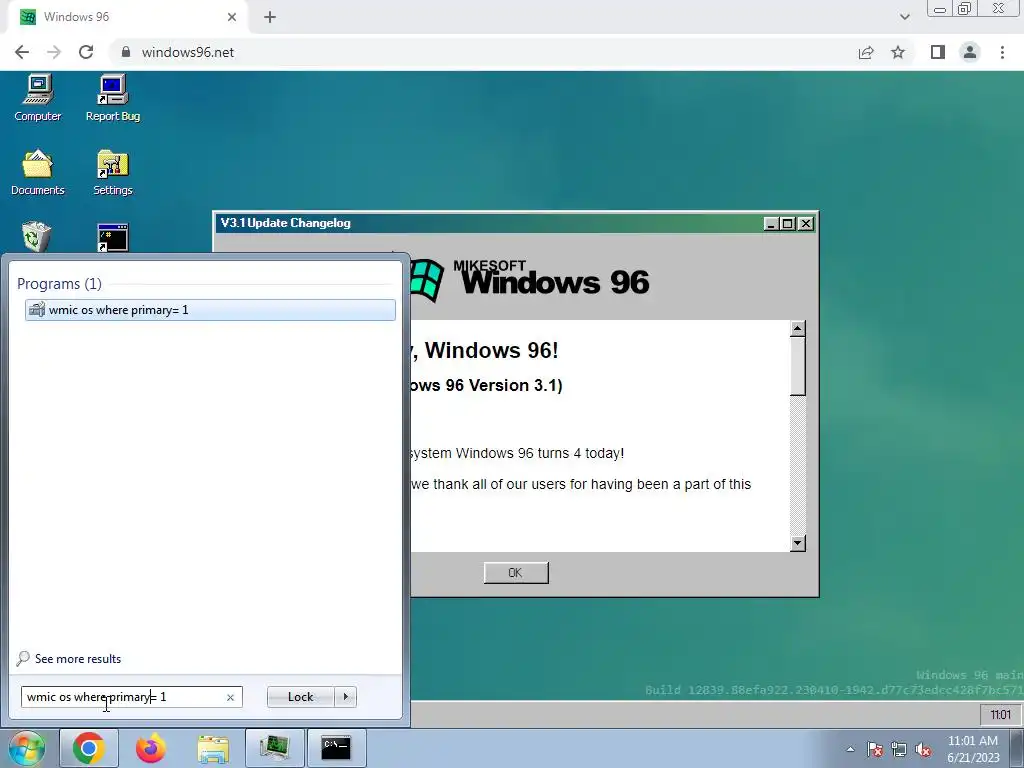Go forward in the browser
Viewport: 1024px width, 768px height.
(x=54, y=52)
